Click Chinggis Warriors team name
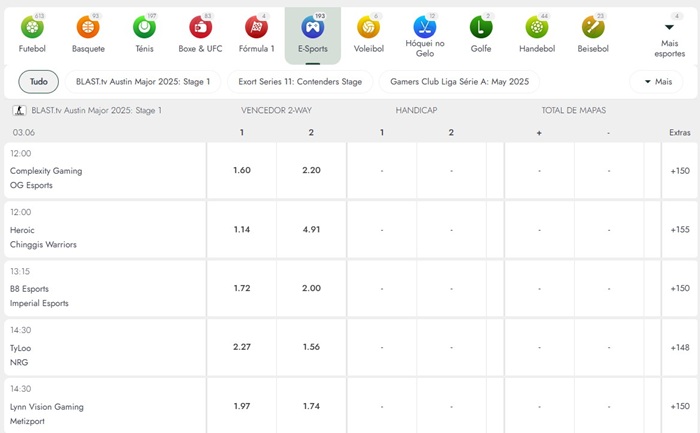This screenshot has width=700, height=433. pyautogui.click(x=43, y=245)
